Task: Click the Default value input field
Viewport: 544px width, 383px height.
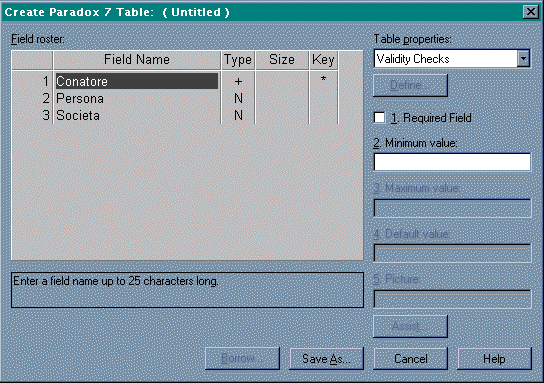Action: [452, 253]
